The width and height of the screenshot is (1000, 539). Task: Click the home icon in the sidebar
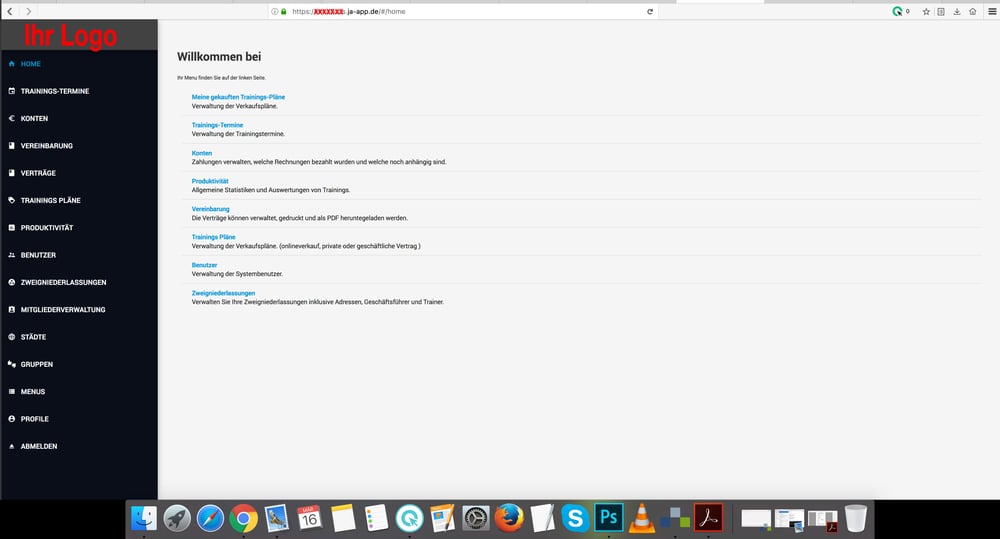11,64
